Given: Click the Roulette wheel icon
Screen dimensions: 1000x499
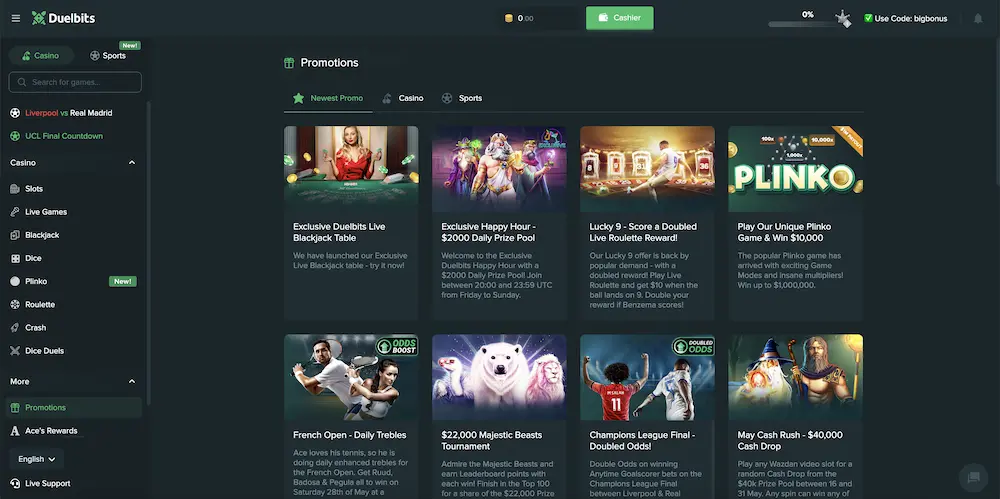Looking at the screenshot, I should click(15, 305).
